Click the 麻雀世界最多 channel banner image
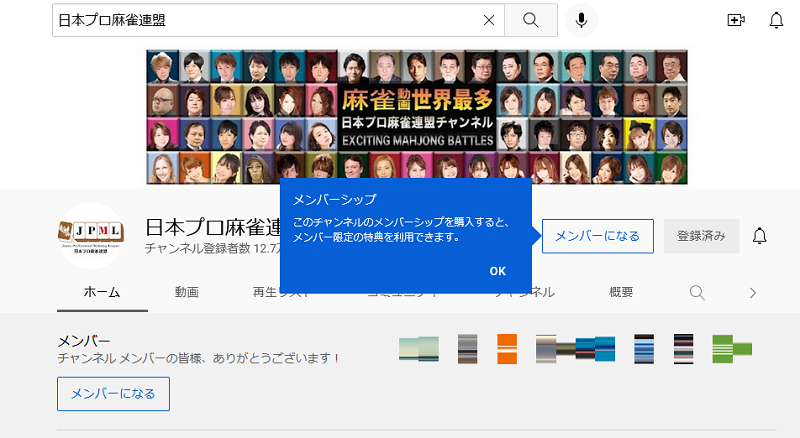800x438 pixels. click(417, 117)
